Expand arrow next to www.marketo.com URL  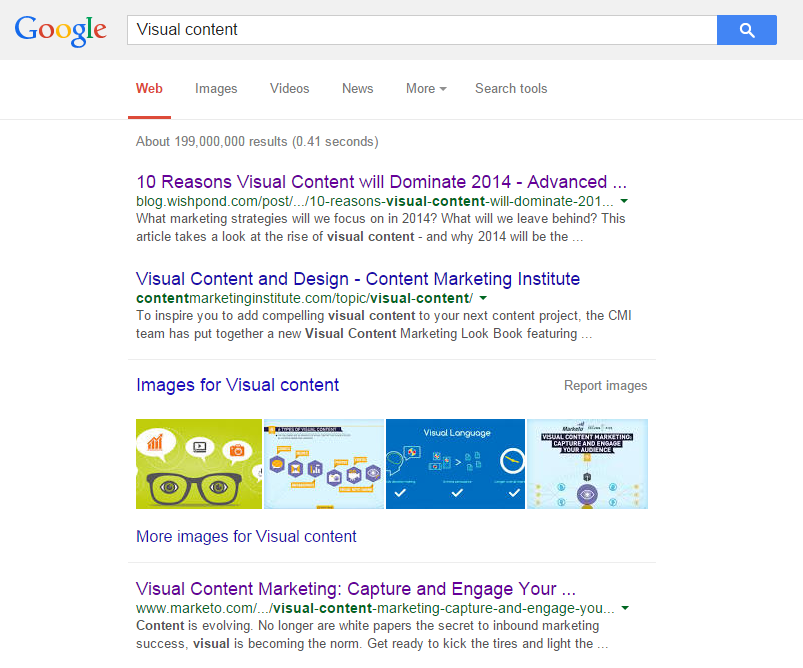(x=625, y=608)
